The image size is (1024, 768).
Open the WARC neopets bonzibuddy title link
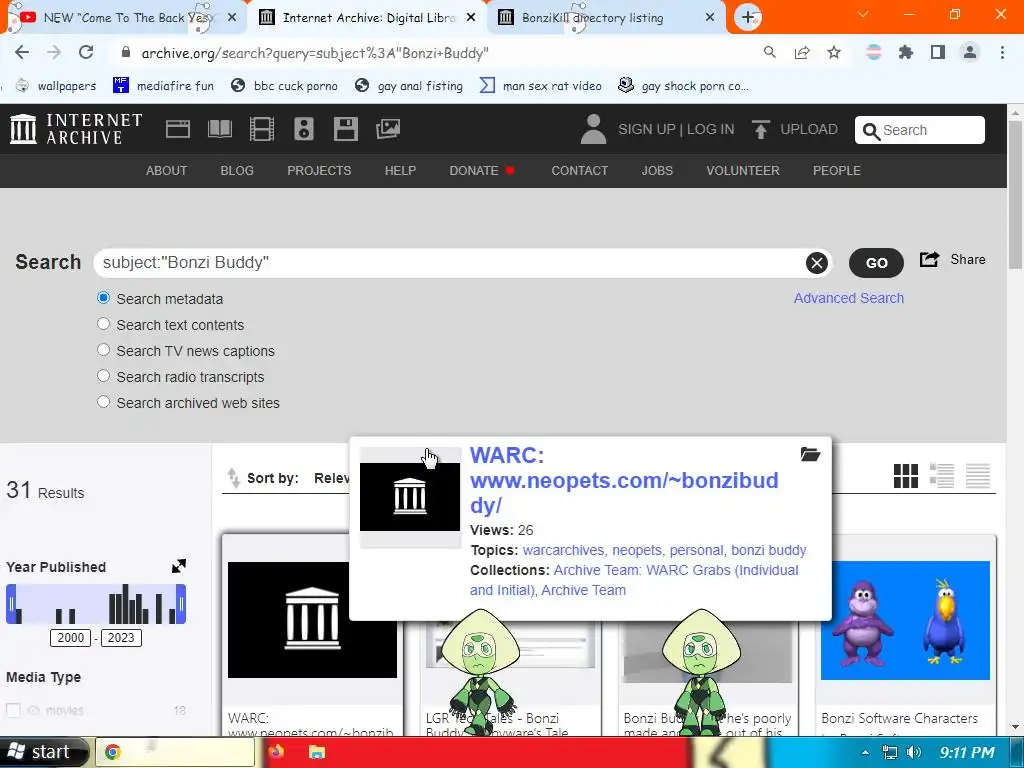point(624,480)
